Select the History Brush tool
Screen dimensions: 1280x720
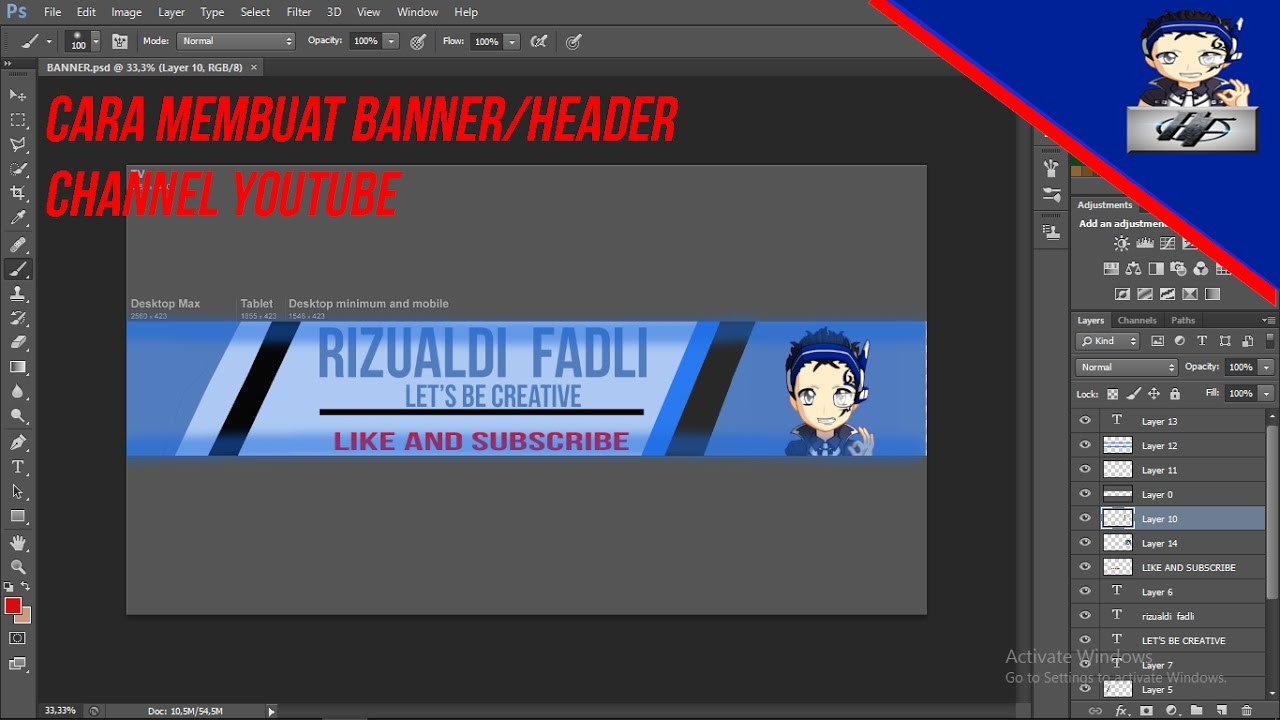pos(18,318)
